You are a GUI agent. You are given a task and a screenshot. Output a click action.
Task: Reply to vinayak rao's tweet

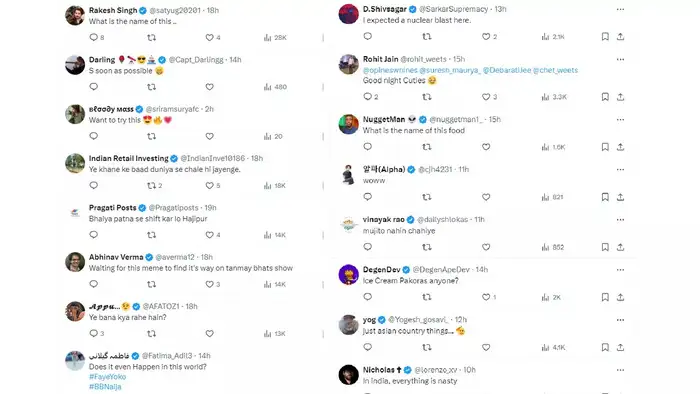click(x=367, y=247)
